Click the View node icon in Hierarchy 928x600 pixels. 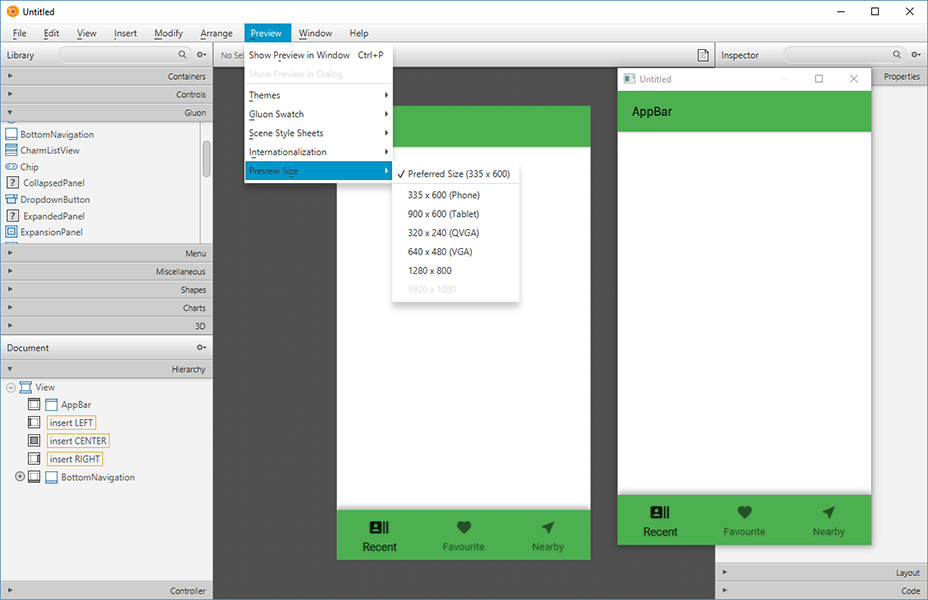(25, 387)
